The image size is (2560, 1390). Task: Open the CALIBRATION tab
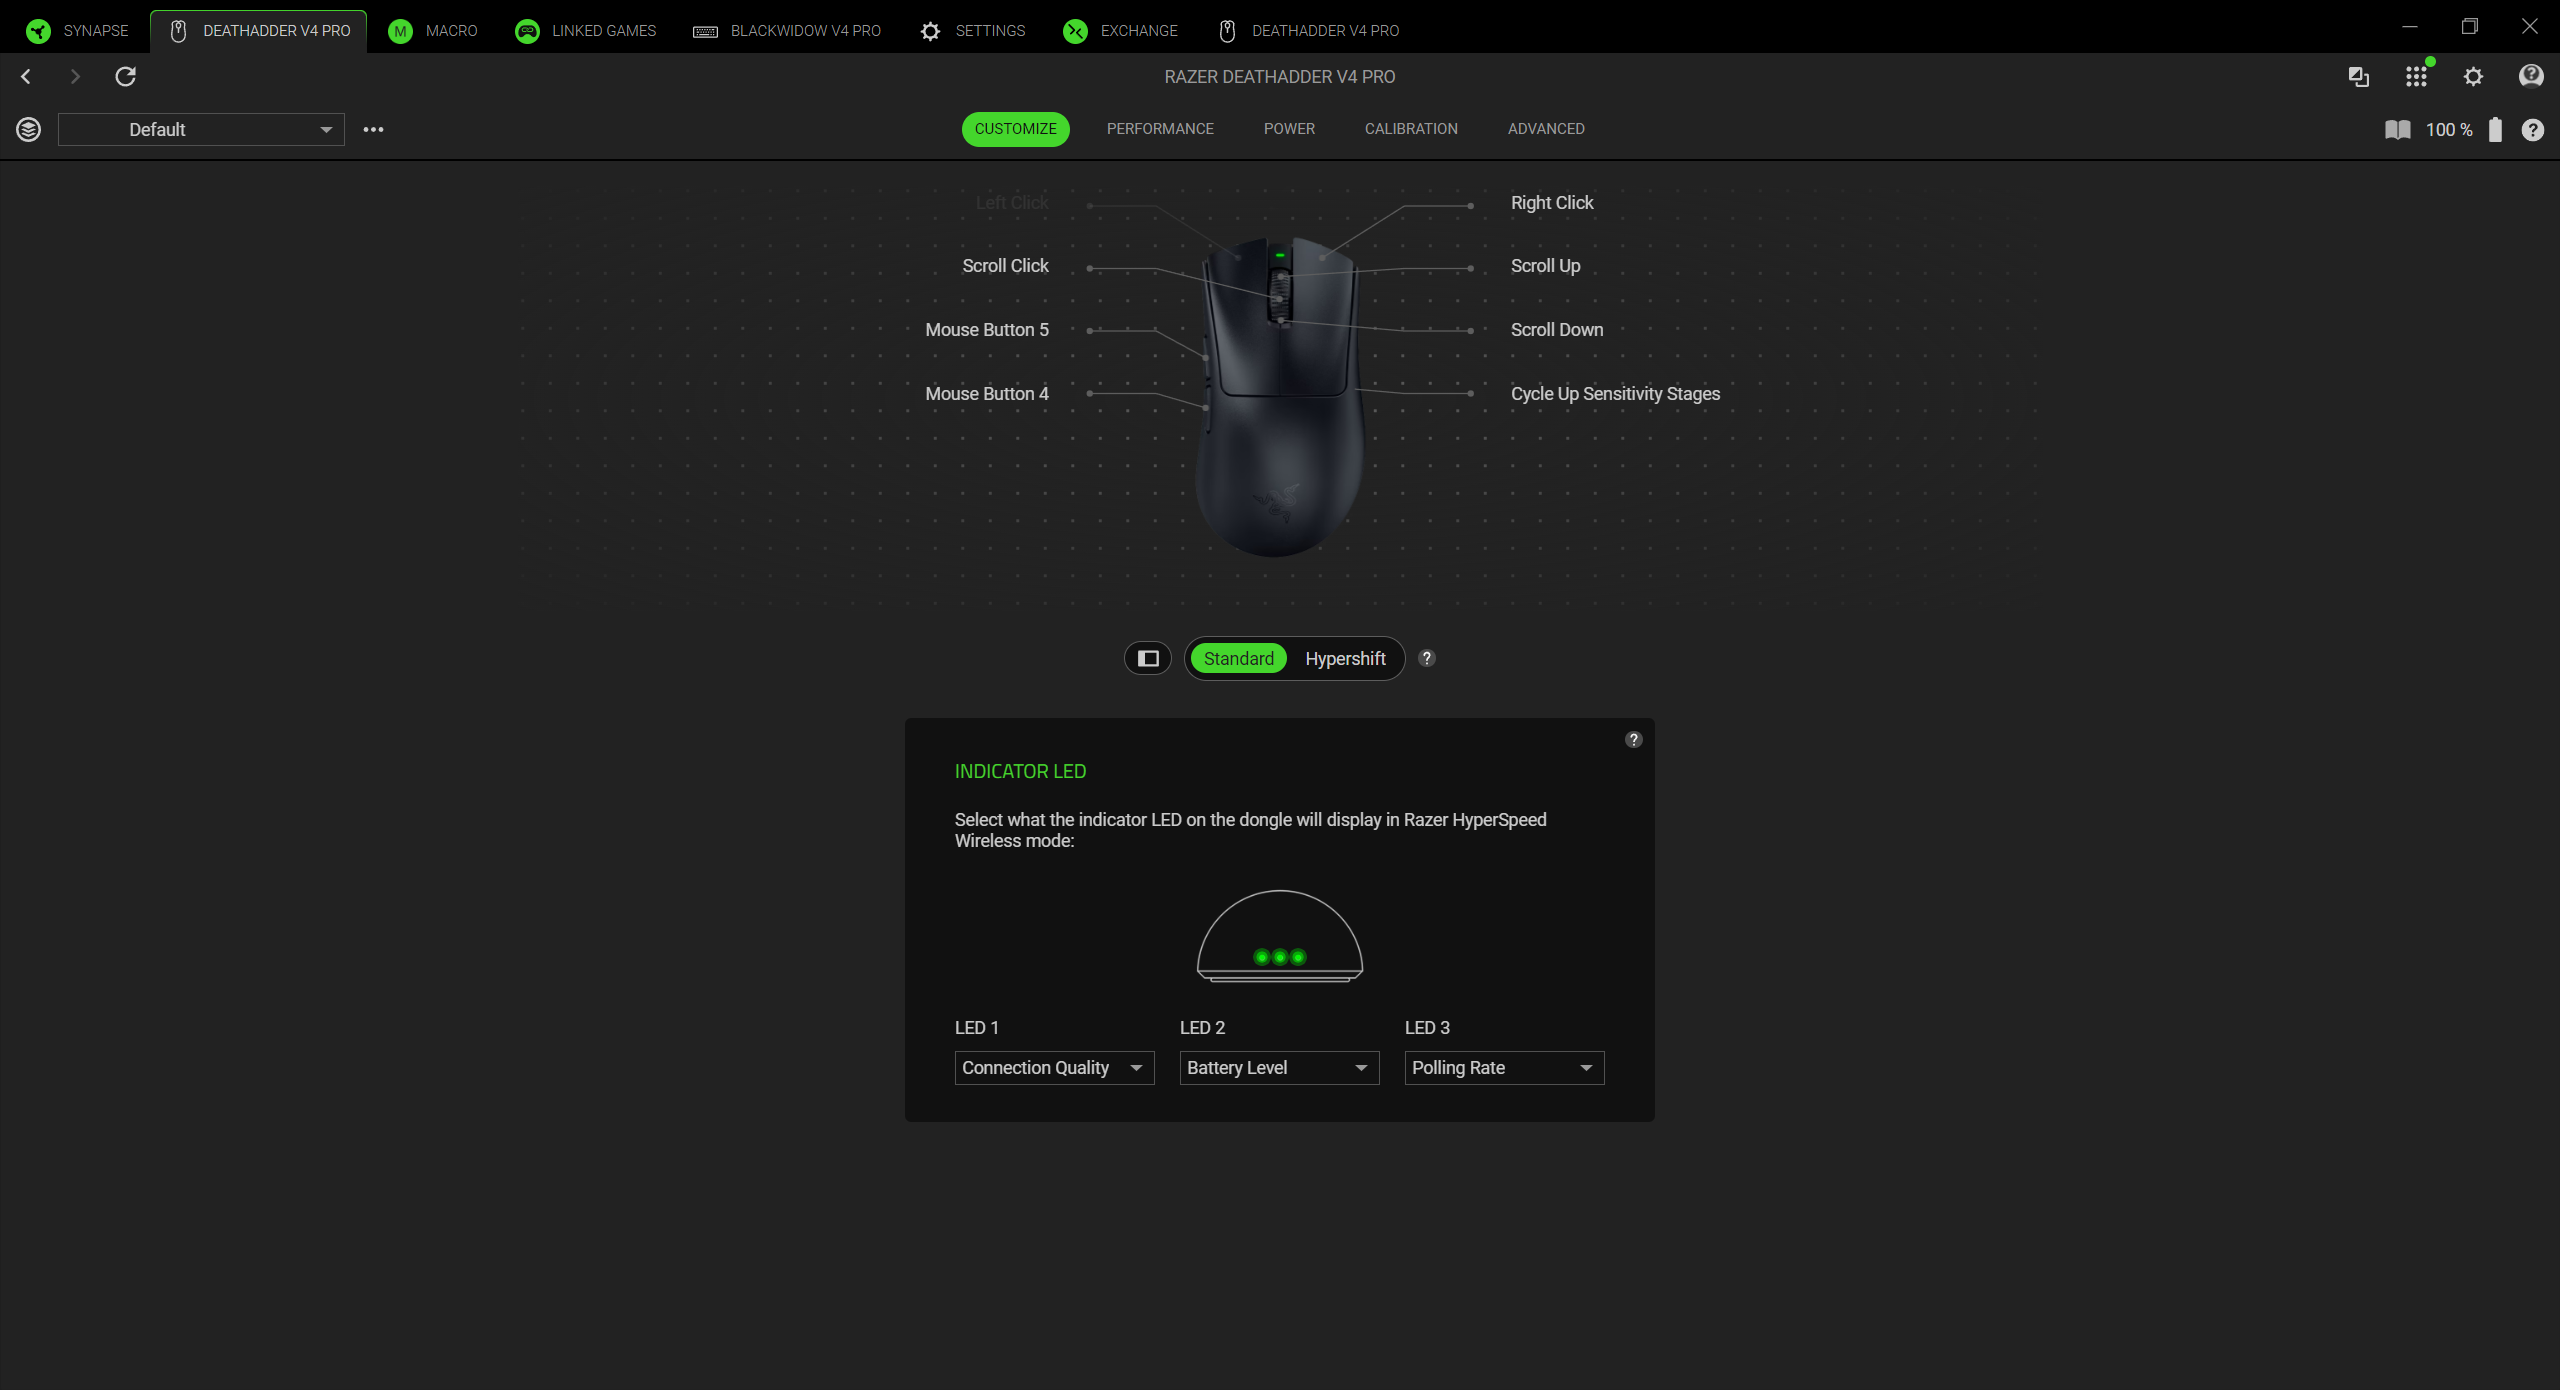pos(1411,129)
